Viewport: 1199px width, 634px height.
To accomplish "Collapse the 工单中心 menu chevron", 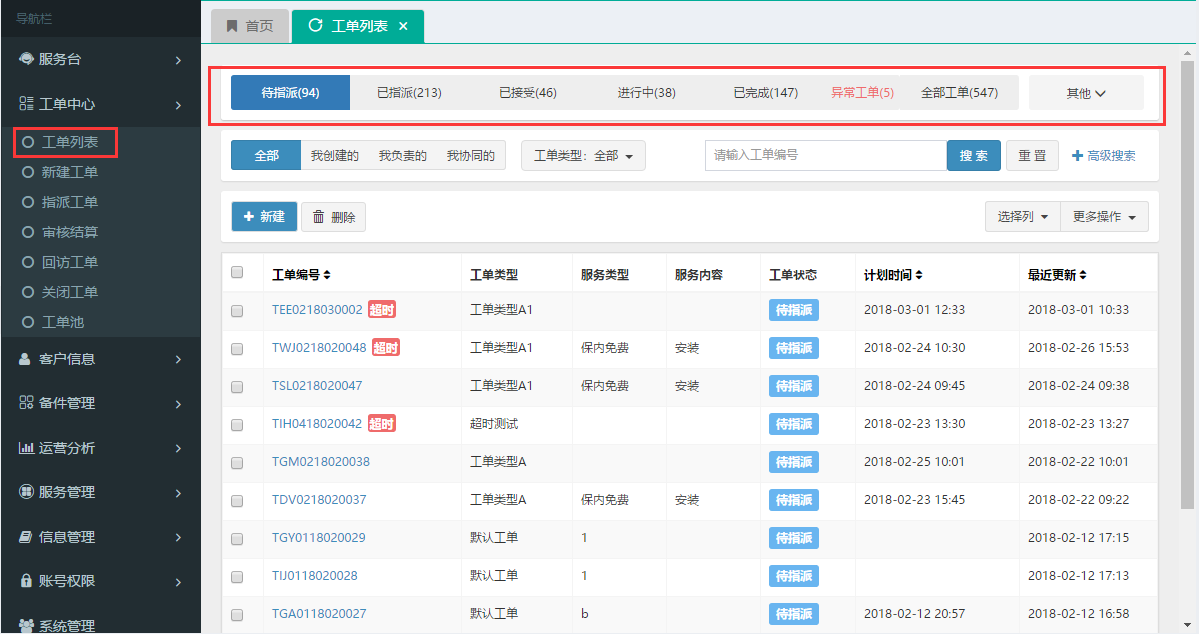I will (178, 105).
